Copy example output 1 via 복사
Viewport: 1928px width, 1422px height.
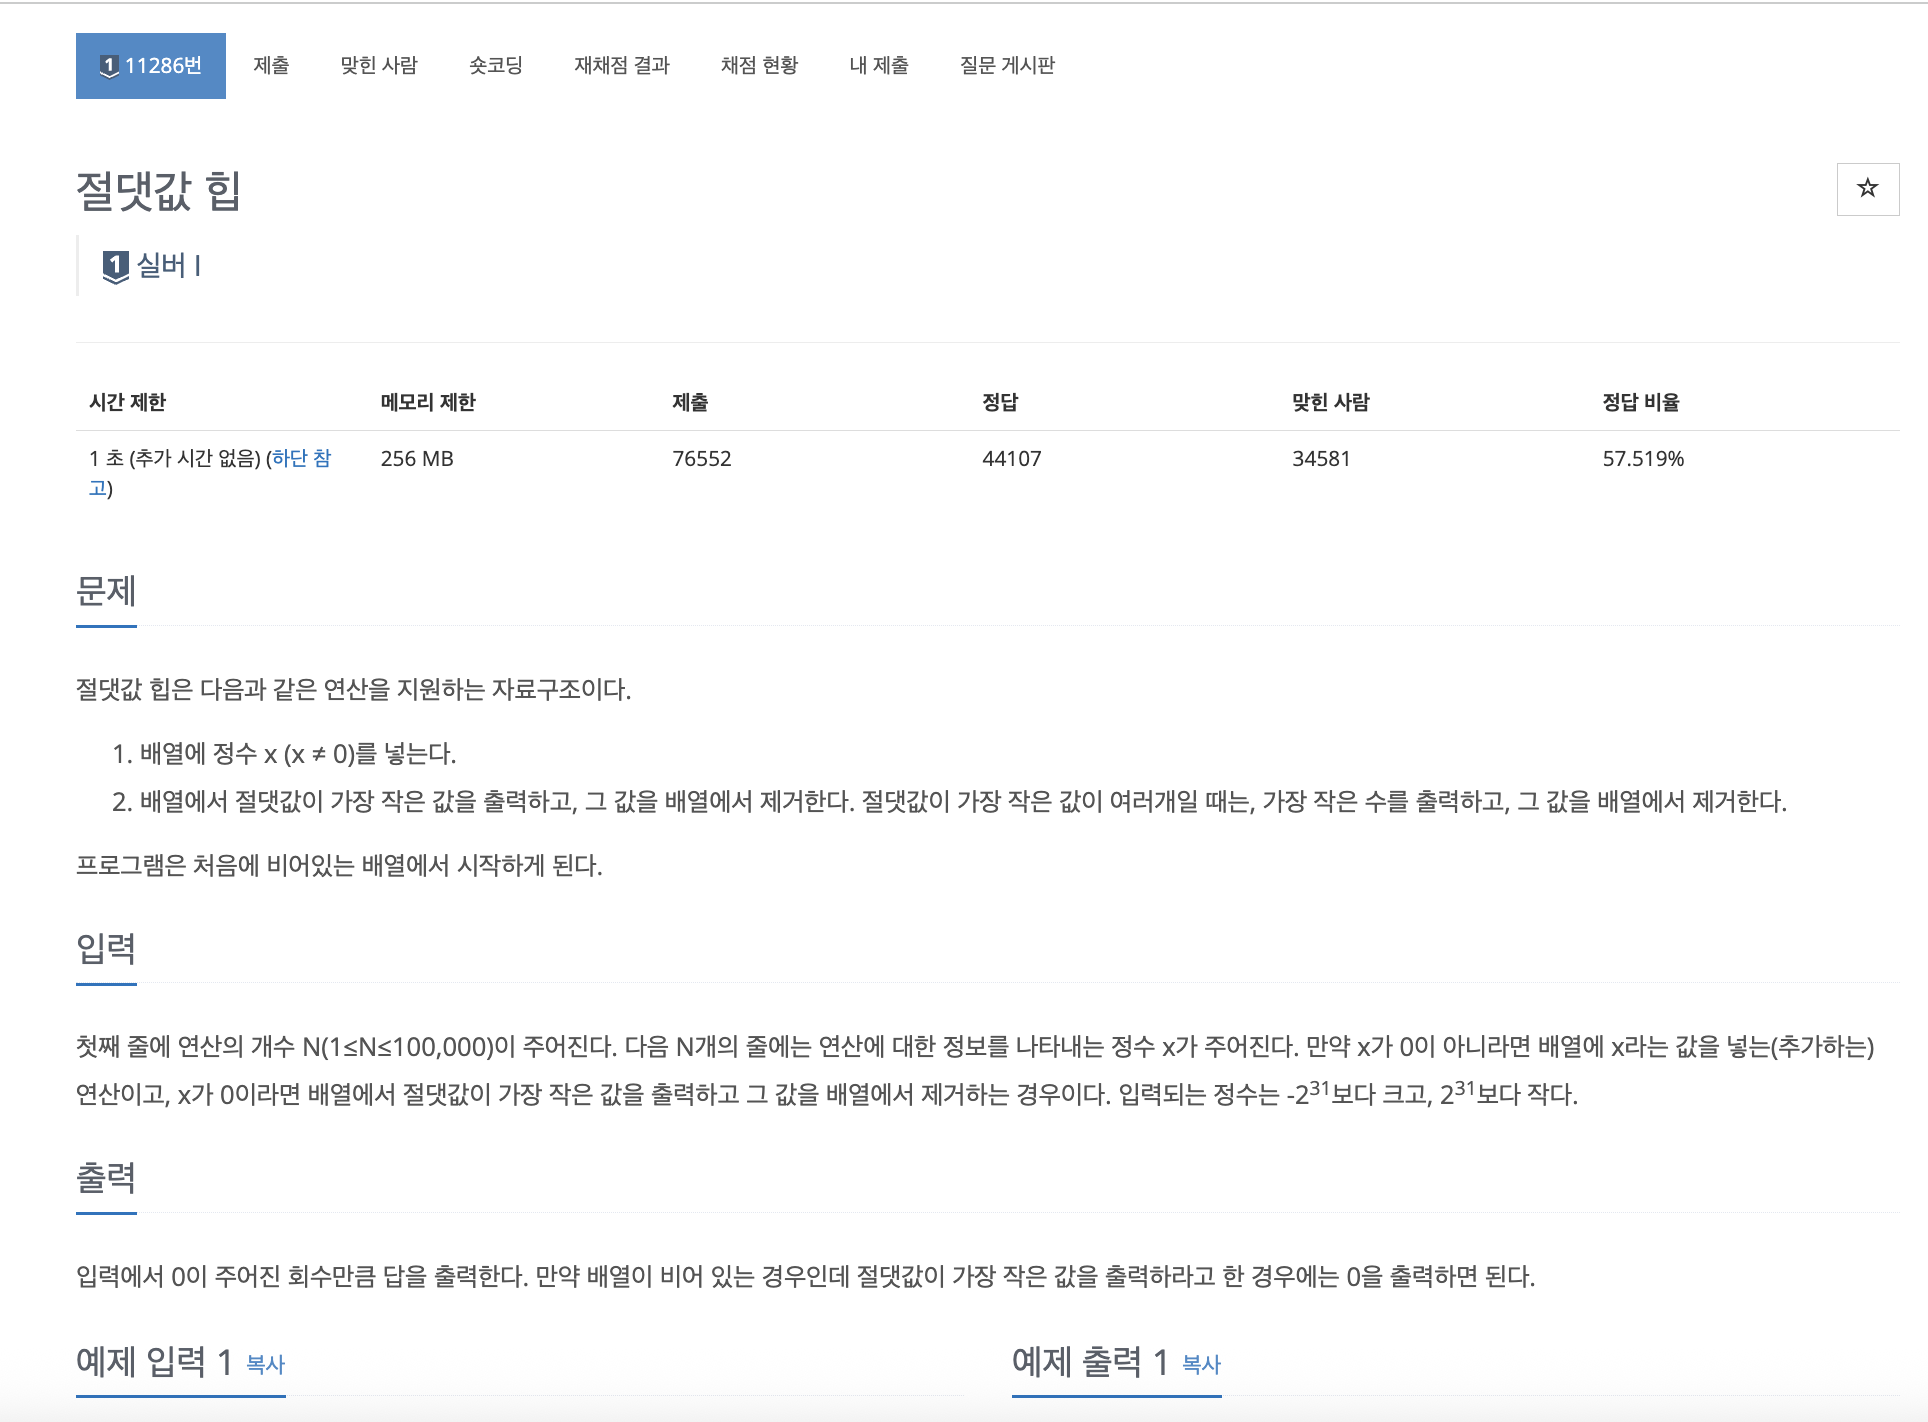point(1201,1364)
